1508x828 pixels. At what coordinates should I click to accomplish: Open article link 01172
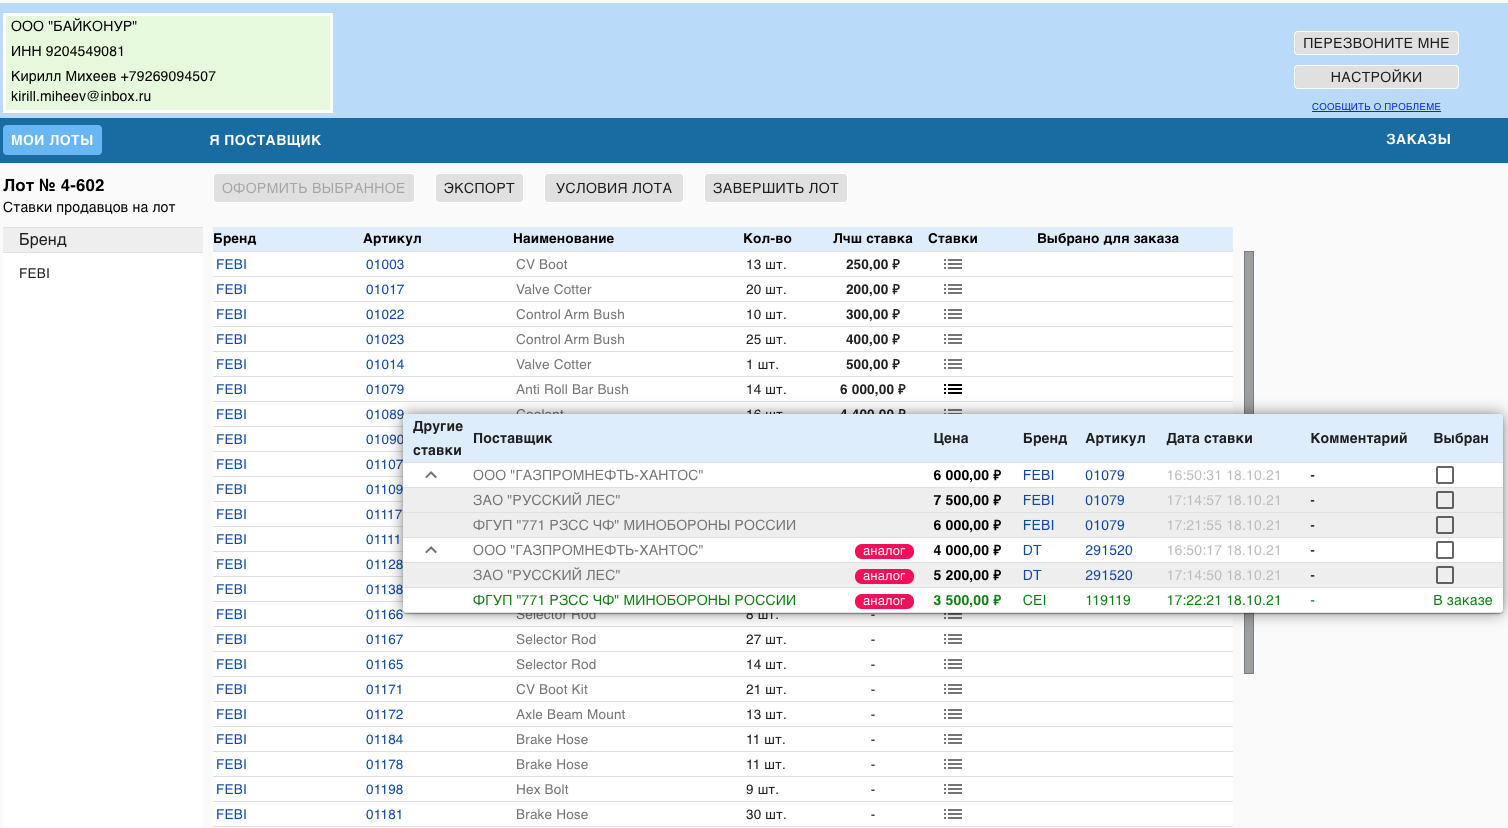384,714
